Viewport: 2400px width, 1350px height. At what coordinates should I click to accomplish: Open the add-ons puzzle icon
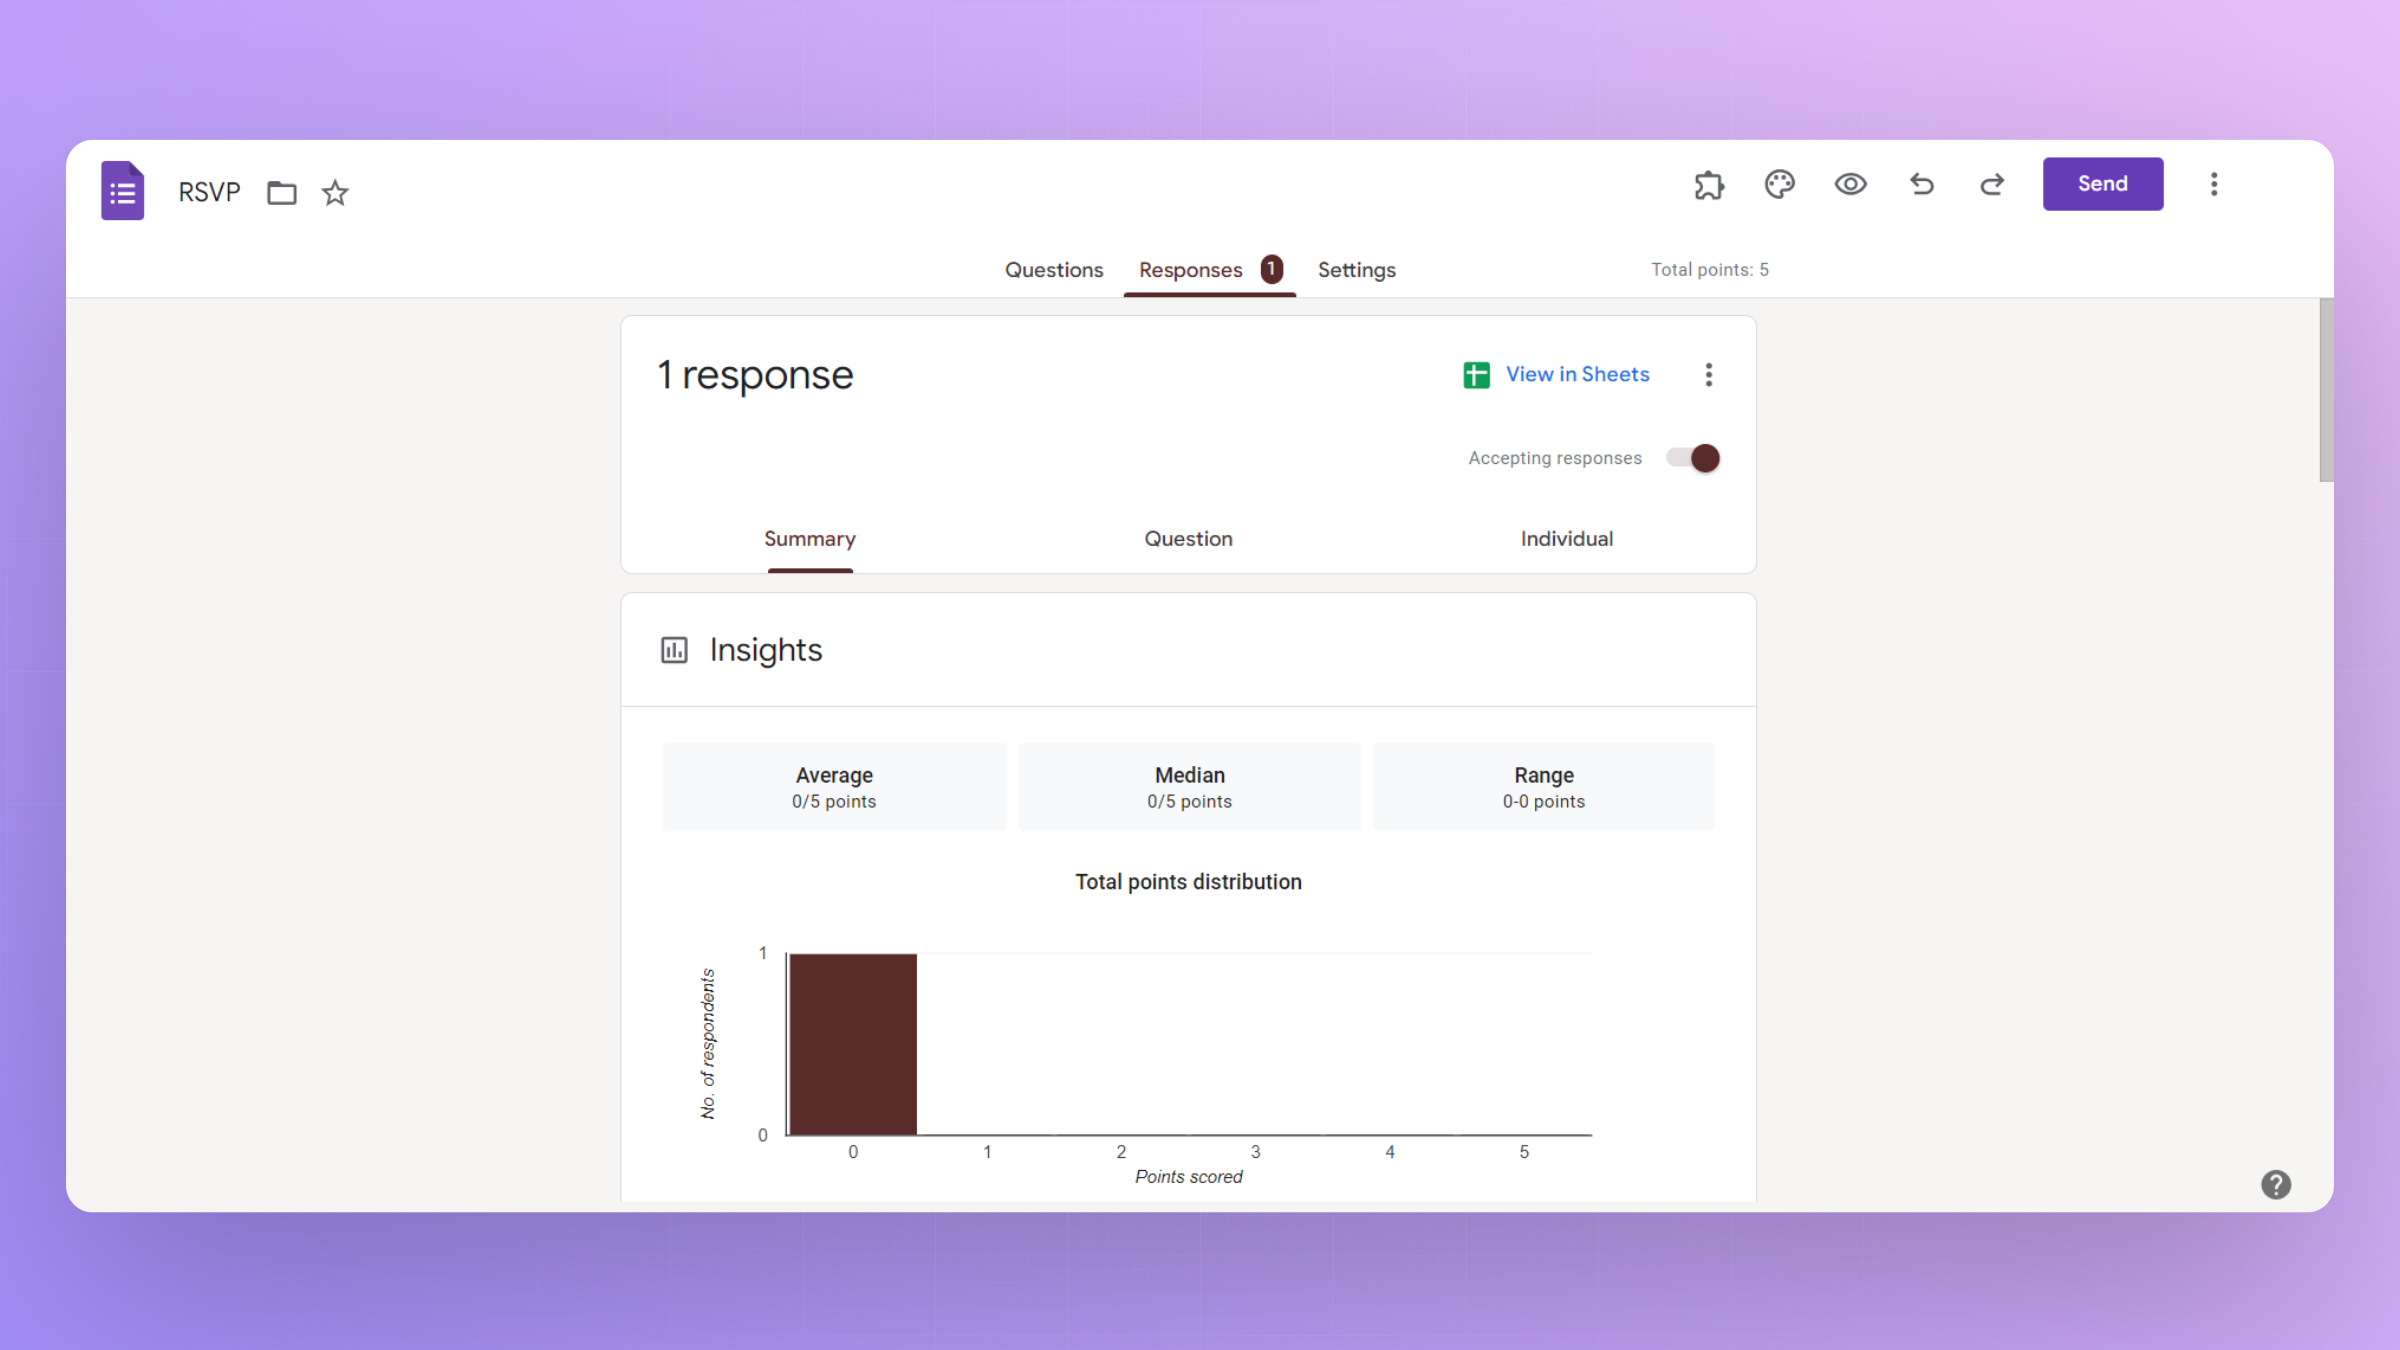1709,185
